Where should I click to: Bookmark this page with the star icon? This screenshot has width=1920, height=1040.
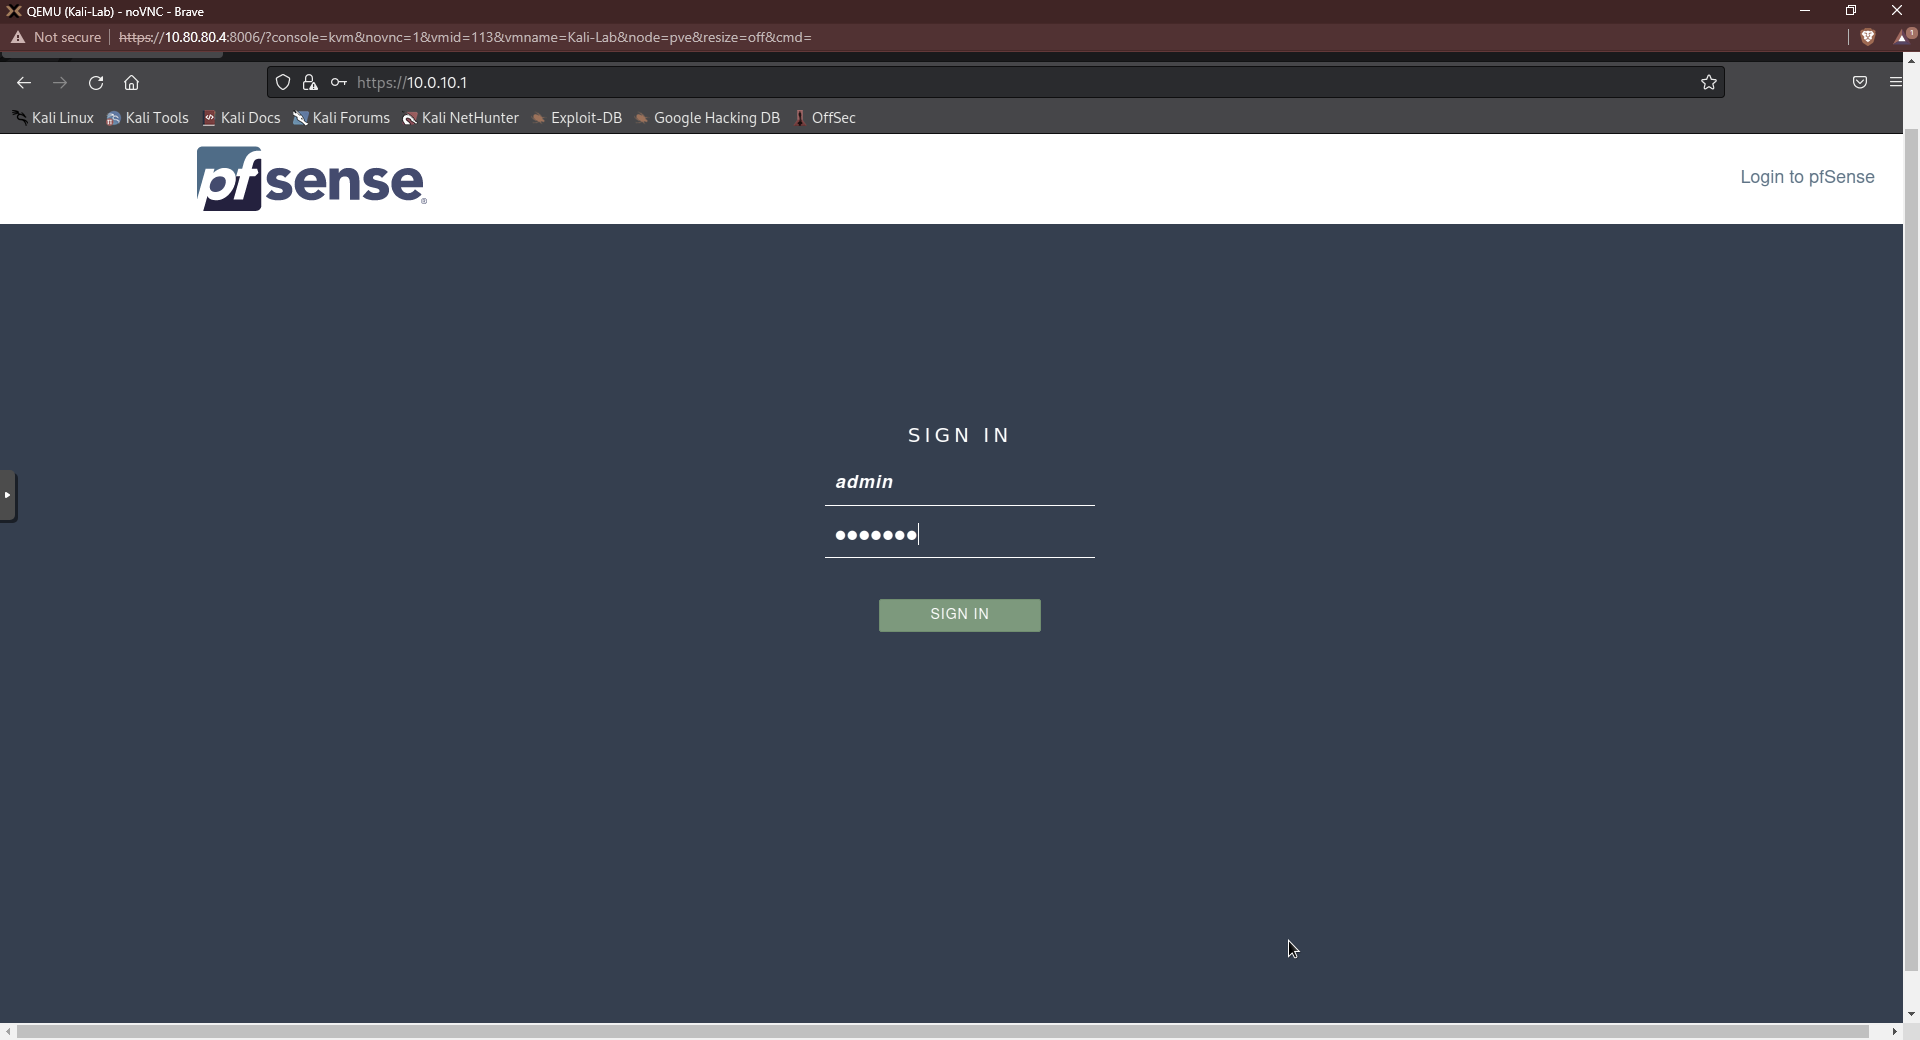tap(1708, 82)
